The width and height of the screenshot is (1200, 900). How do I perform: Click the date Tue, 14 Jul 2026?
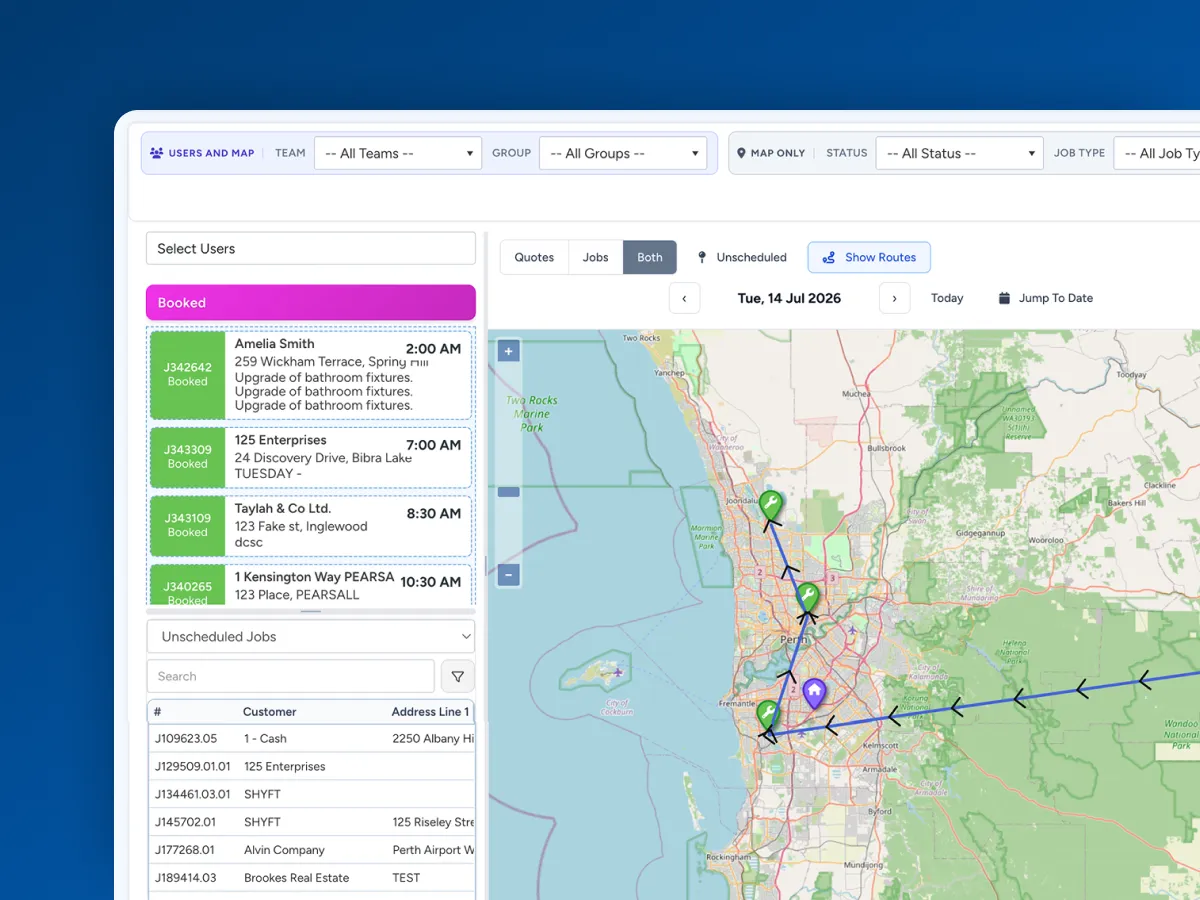pos(789,298)
